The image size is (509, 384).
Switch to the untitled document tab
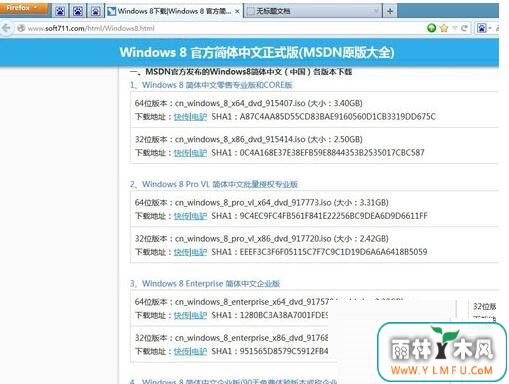pos(313,11)
